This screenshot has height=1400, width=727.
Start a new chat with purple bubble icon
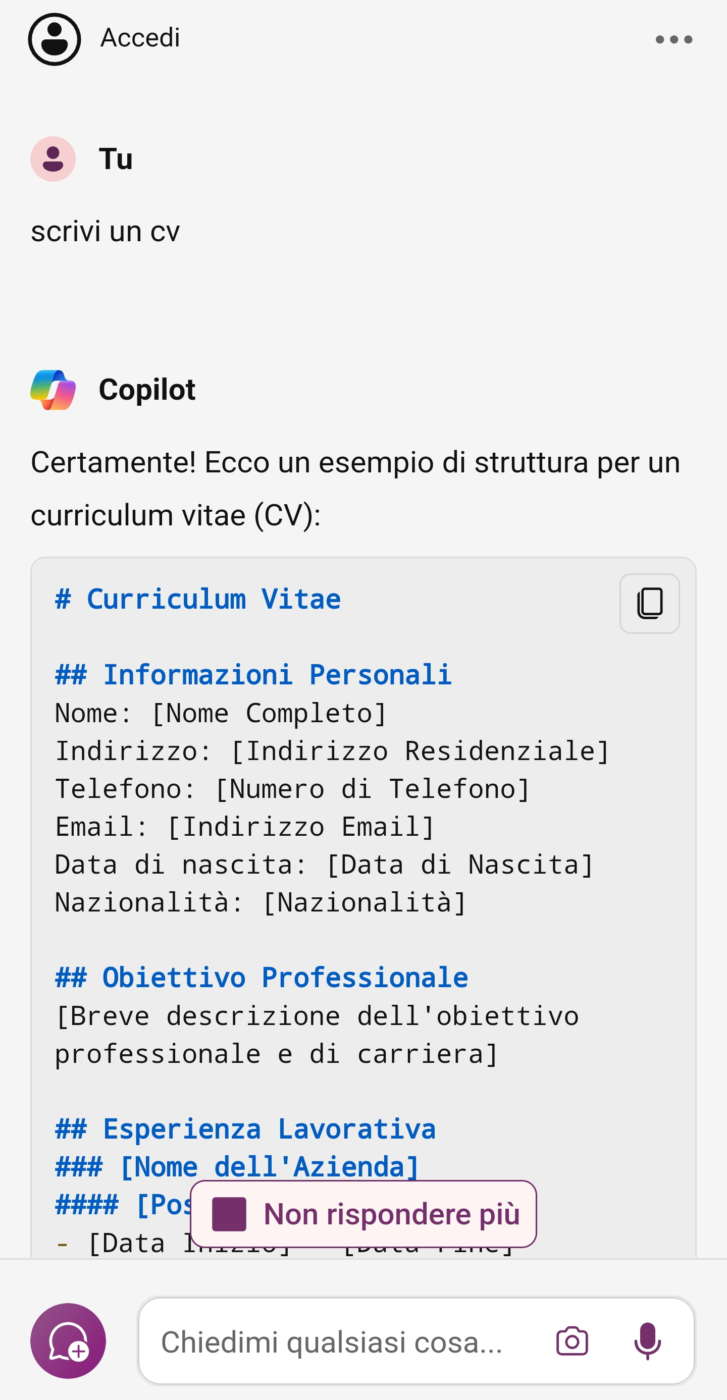pyautogui.click(x=68, y=1341)
